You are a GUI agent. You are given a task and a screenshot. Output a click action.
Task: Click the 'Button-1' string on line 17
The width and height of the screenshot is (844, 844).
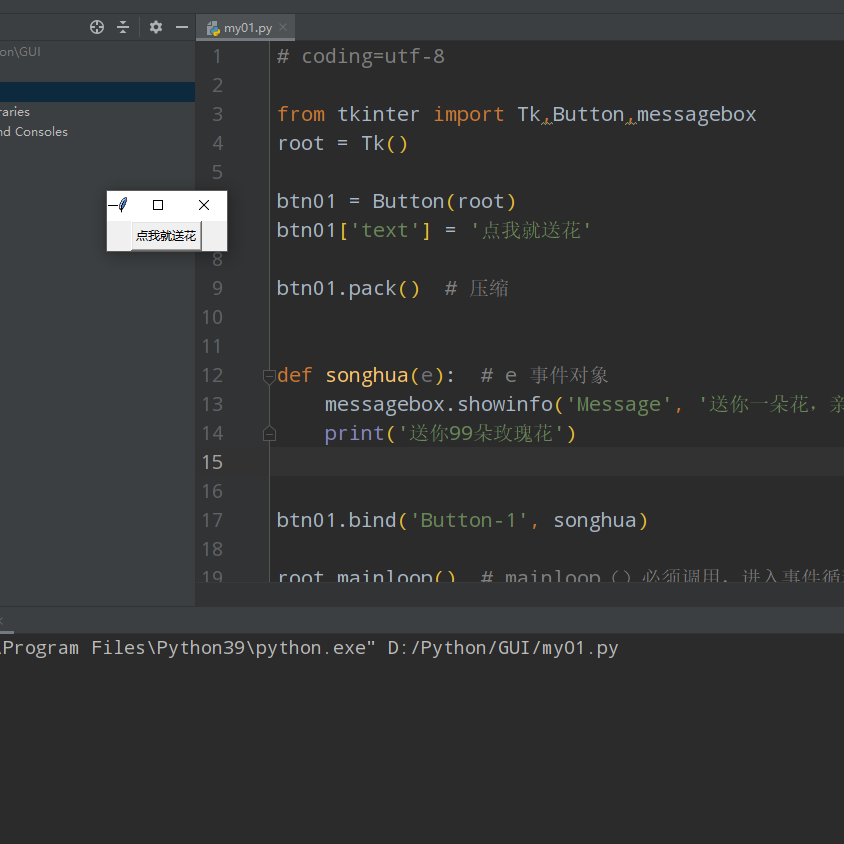(468, 521)
